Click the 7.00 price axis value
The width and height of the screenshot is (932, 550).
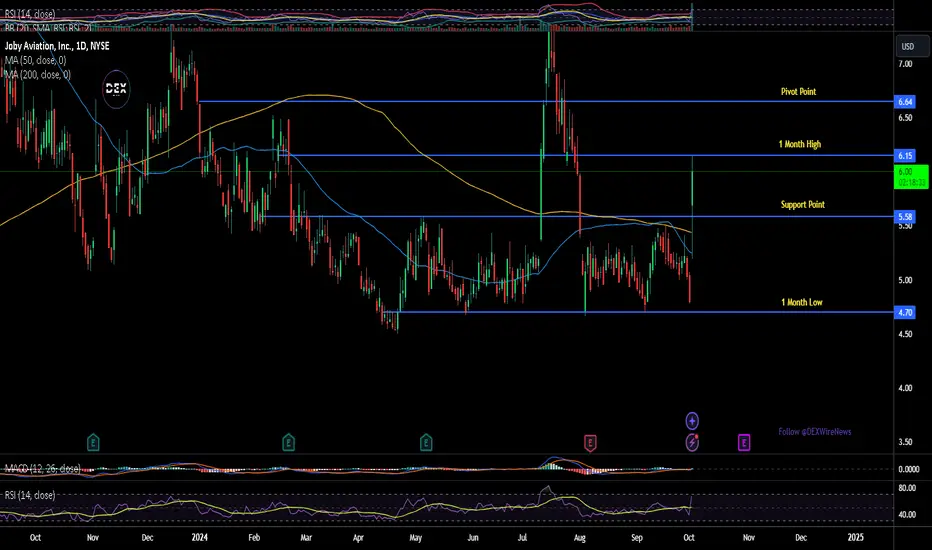(905, 64)
